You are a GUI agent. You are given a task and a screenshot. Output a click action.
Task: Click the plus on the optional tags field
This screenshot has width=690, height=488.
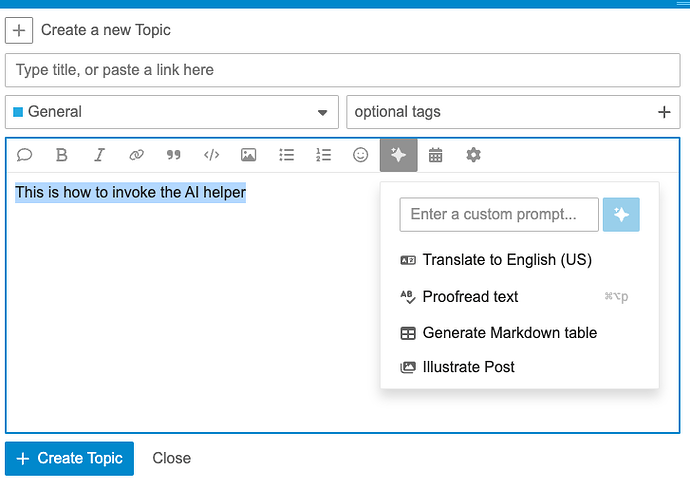pos(664,112)
